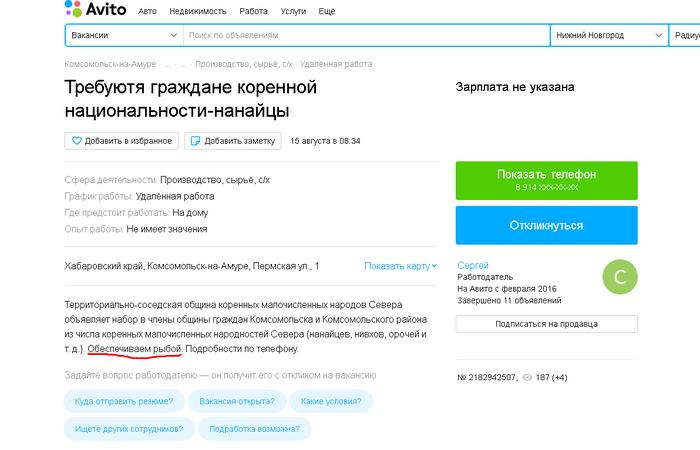Click the heart icon in favorites button
The width and height of the screenshot is (700, 450).
tap(77, 141)
